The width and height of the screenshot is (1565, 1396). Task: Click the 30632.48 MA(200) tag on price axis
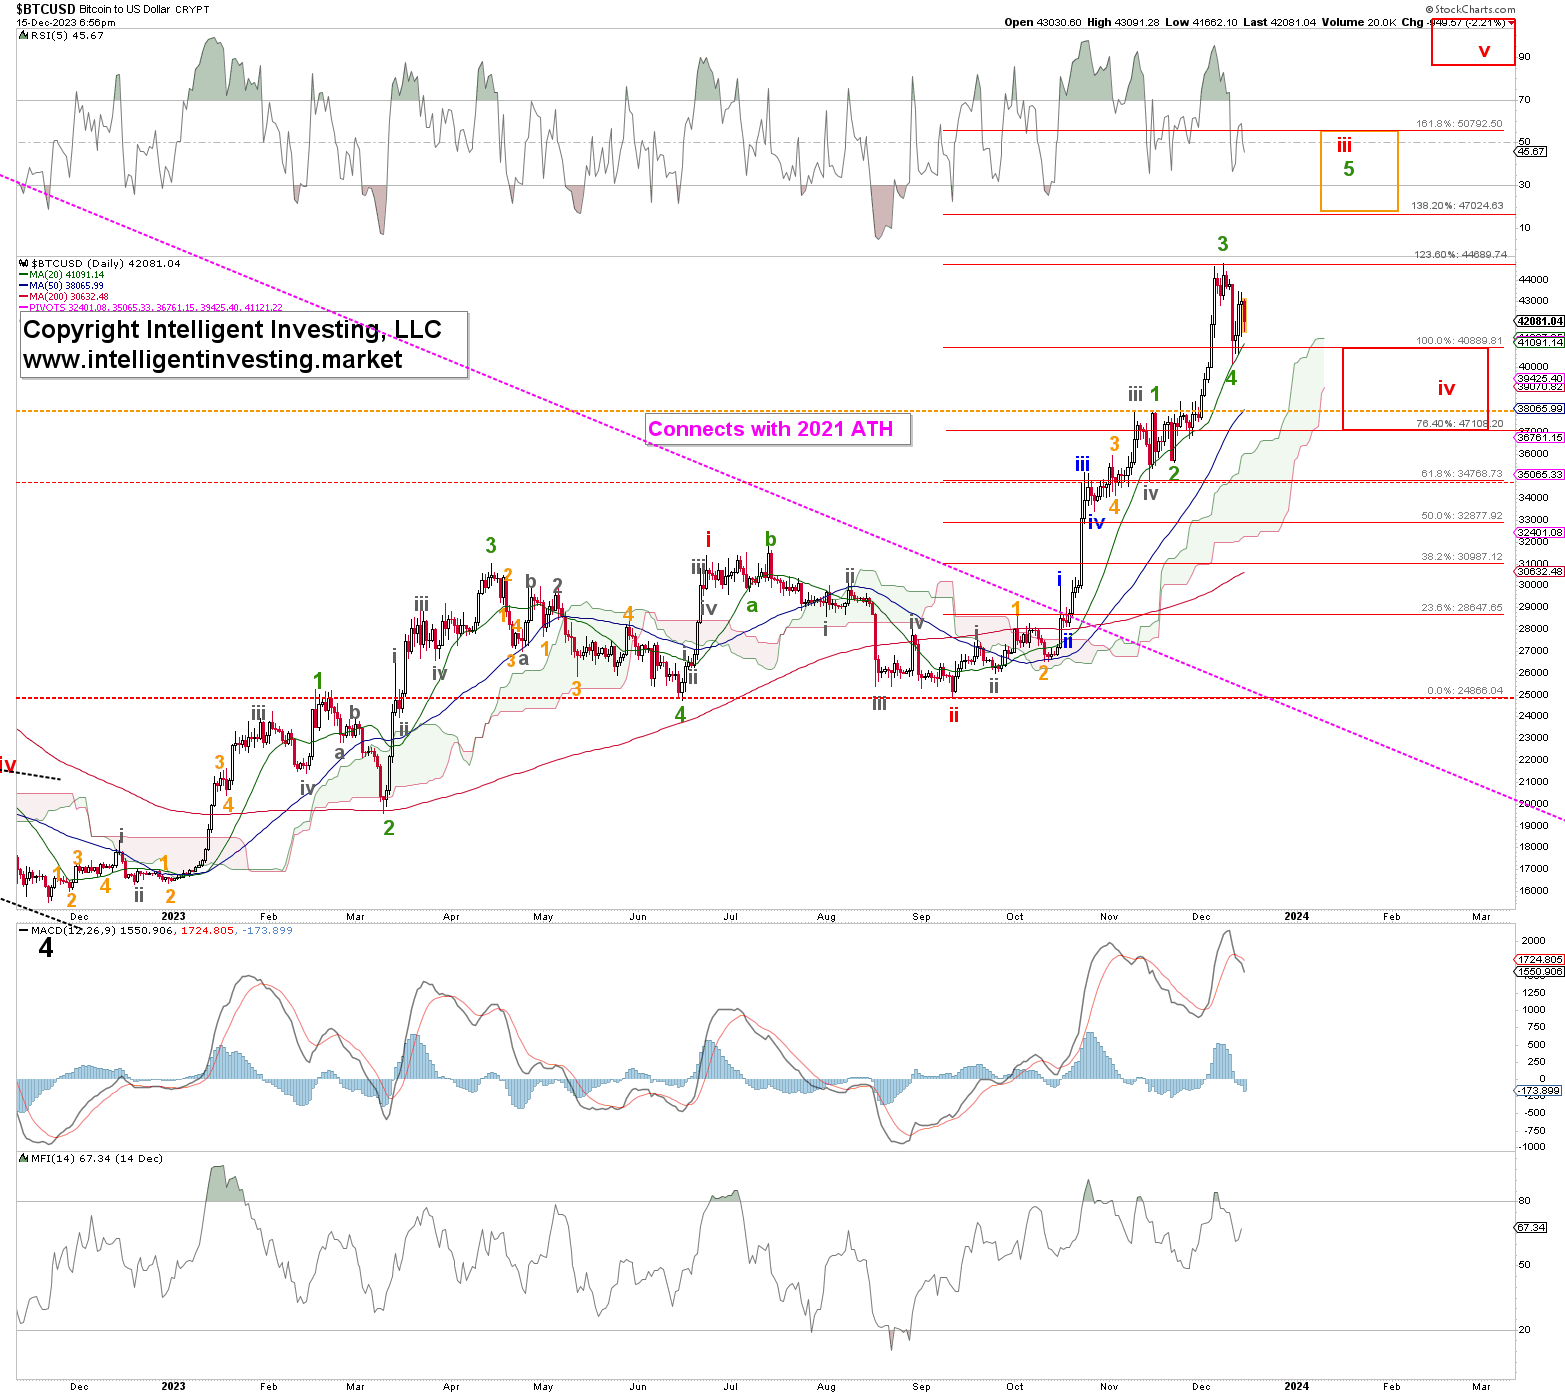1540,572
